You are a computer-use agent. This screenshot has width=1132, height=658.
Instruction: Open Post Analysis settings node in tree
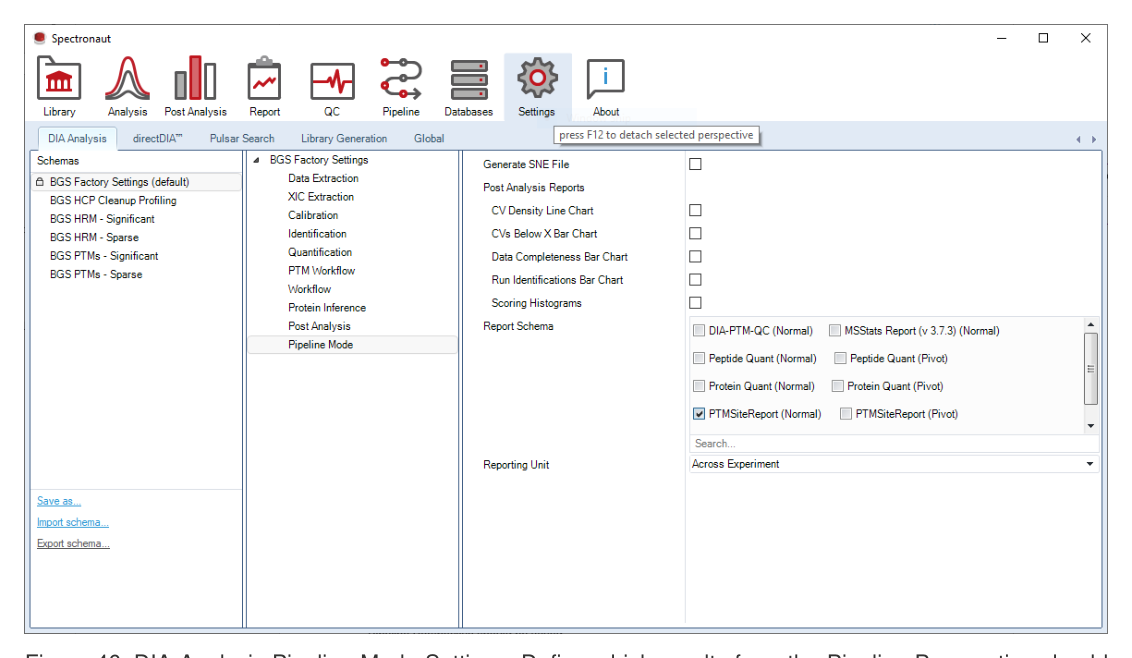pyautogui.click(x=319, y=326)
